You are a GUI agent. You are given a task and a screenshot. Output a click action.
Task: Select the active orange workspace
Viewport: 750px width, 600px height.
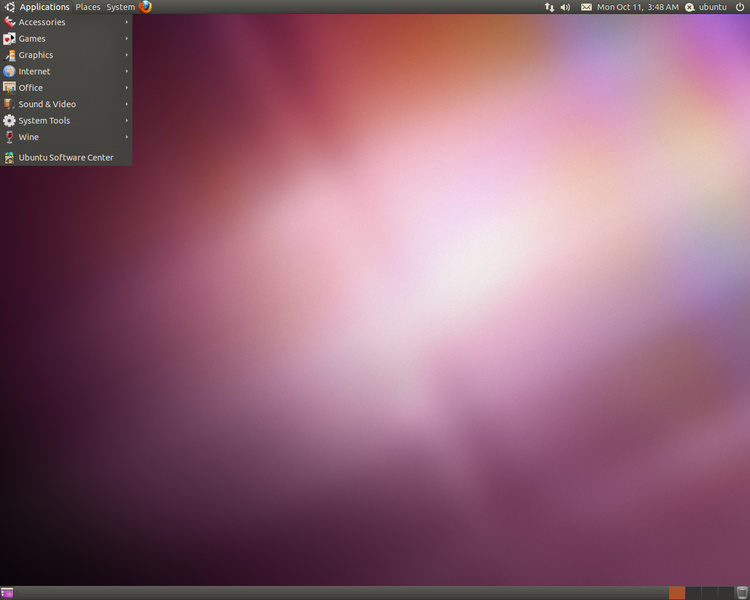(677, 593)
